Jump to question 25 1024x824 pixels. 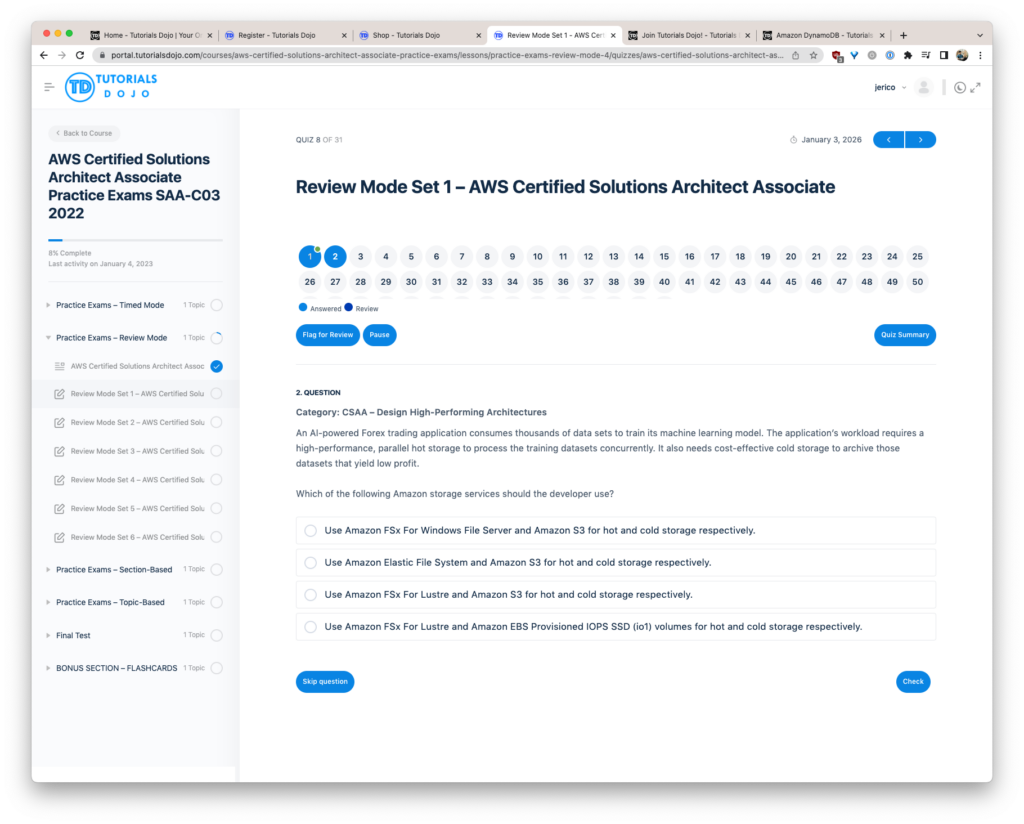point(918,257)
